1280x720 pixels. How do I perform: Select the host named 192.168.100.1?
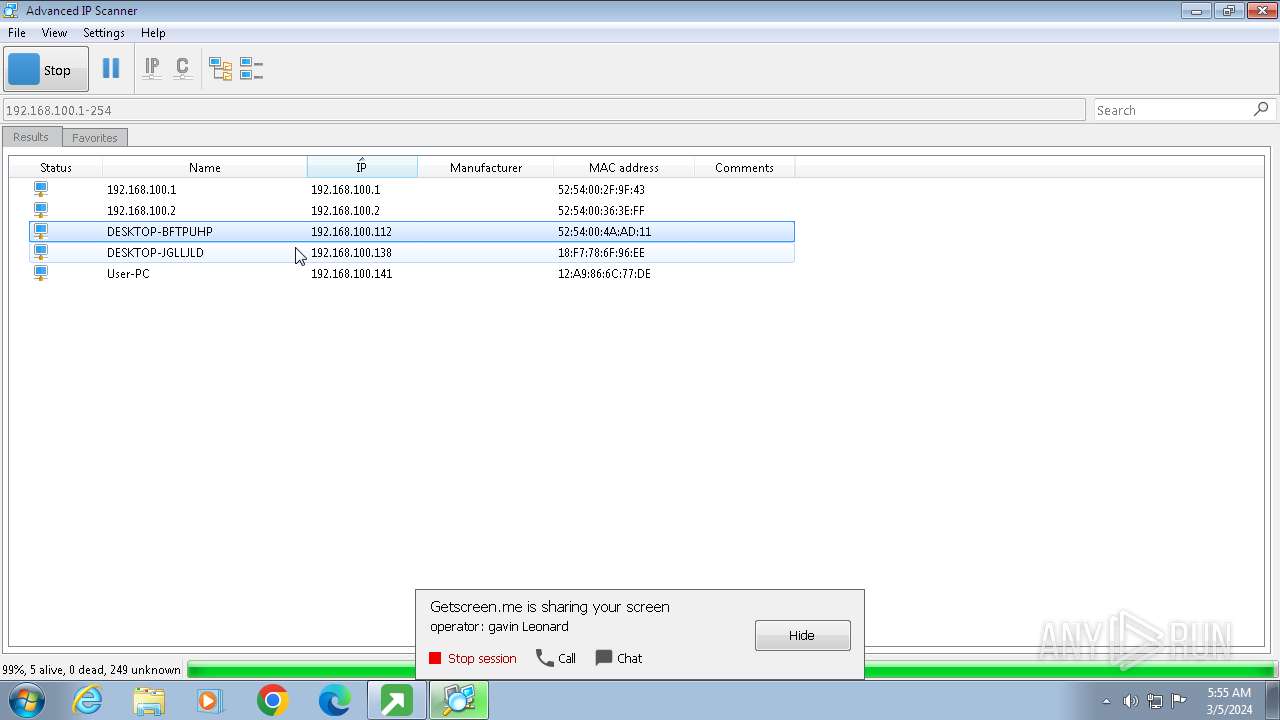pyautogui.click(x=141, y=190)
